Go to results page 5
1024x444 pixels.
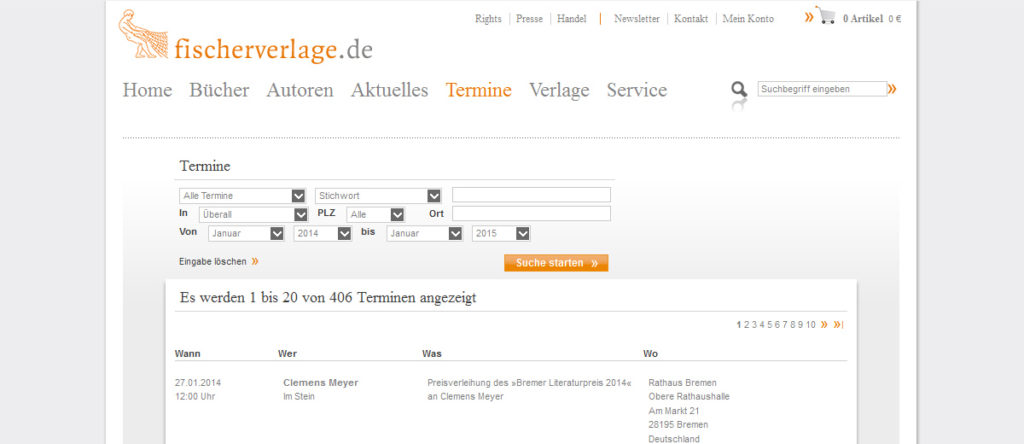[x=769, y=325]
